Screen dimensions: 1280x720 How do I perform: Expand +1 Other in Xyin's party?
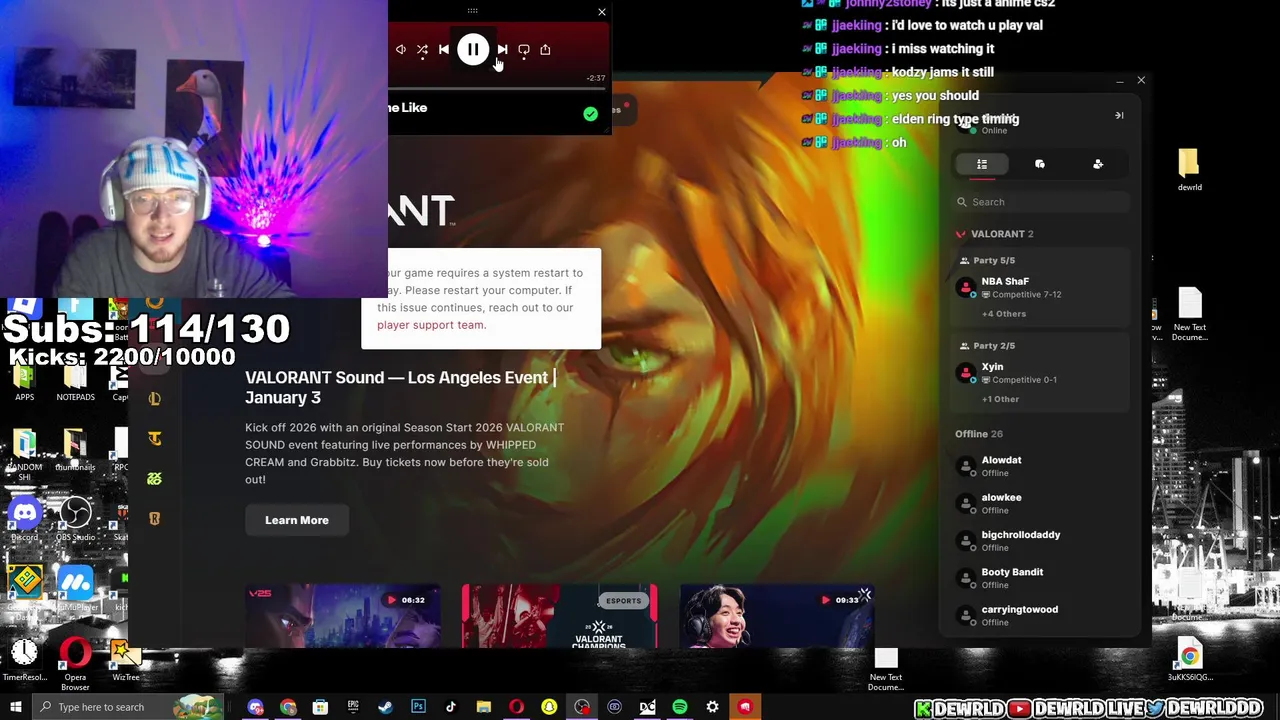(x=1000, y=399)
